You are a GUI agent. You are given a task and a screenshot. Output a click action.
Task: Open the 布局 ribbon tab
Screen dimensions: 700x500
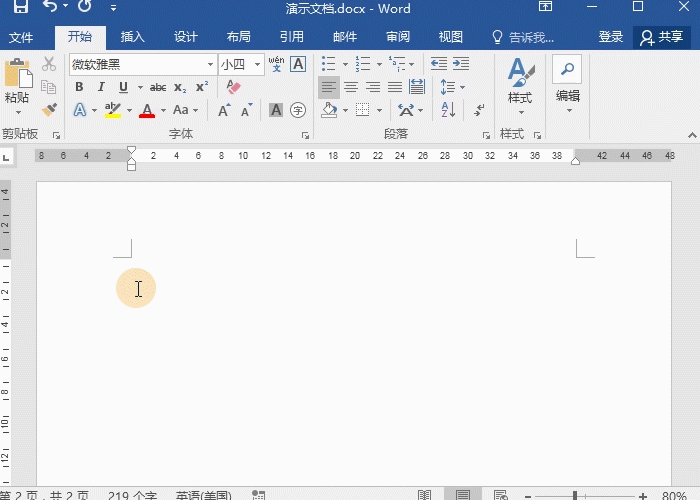point(238,37)
